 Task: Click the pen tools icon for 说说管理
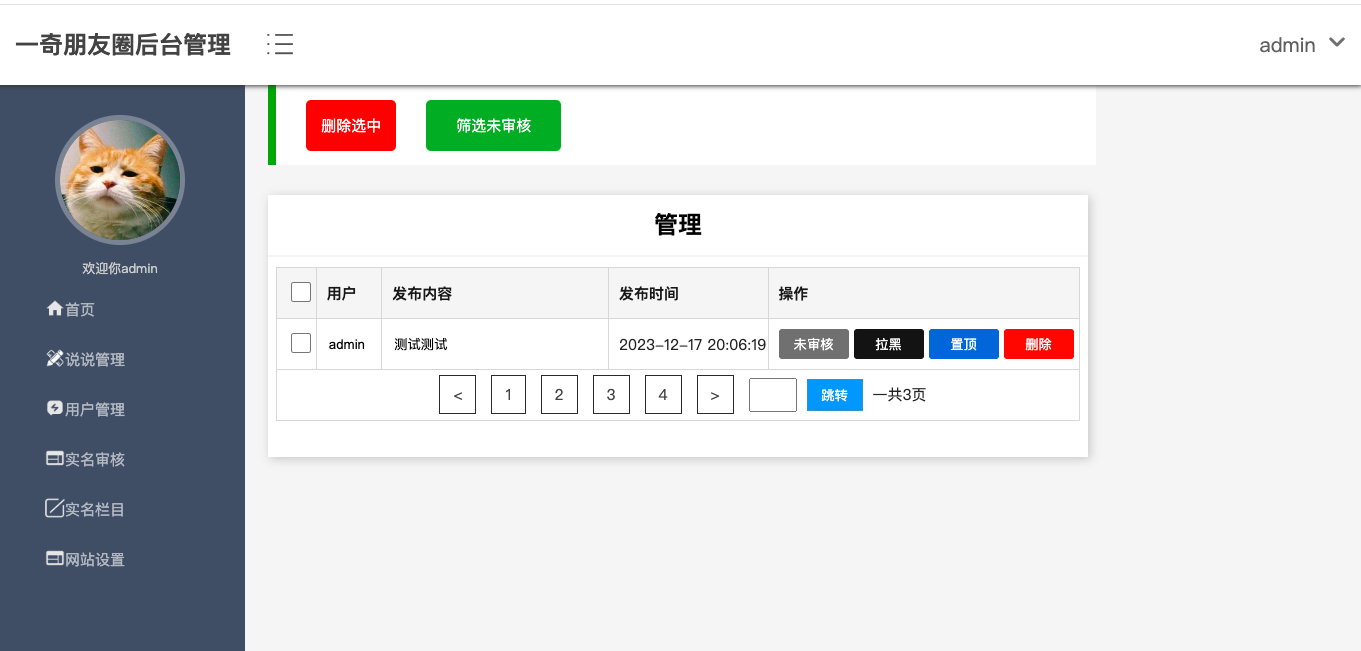[56, 359]
